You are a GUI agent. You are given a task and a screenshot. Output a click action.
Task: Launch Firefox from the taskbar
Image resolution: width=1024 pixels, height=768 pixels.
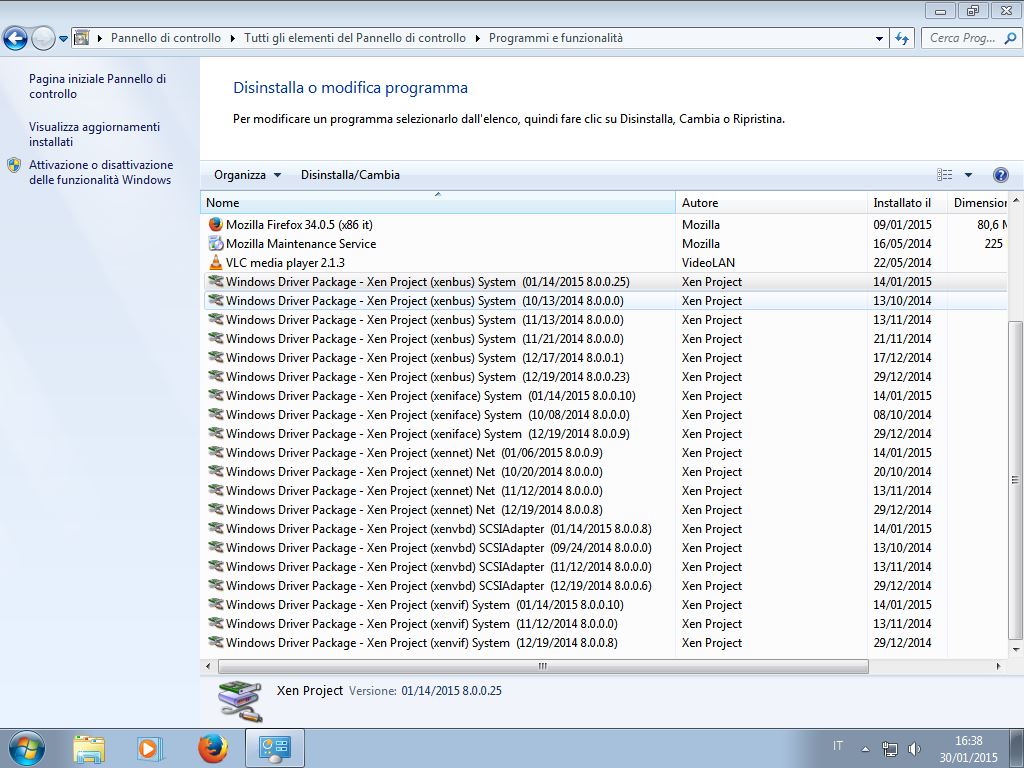212,747
